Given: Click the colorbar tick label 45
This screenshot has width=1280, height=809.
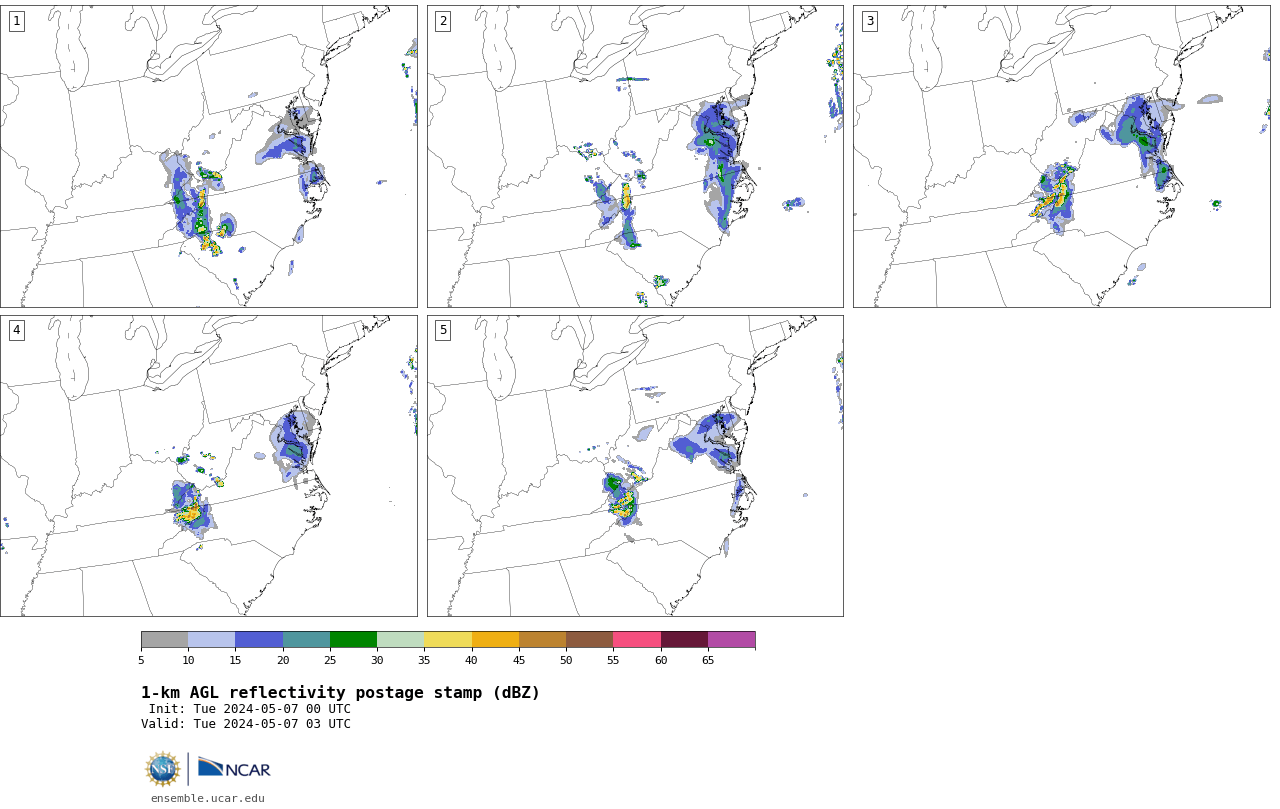Looking at the screenshot, I should point(519,660).
